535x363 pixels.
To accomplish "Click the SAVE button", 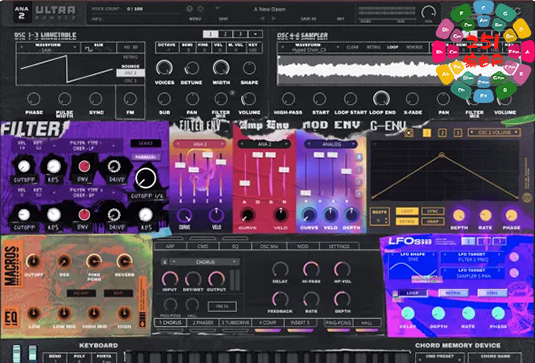I will click(x=223, y=19).
